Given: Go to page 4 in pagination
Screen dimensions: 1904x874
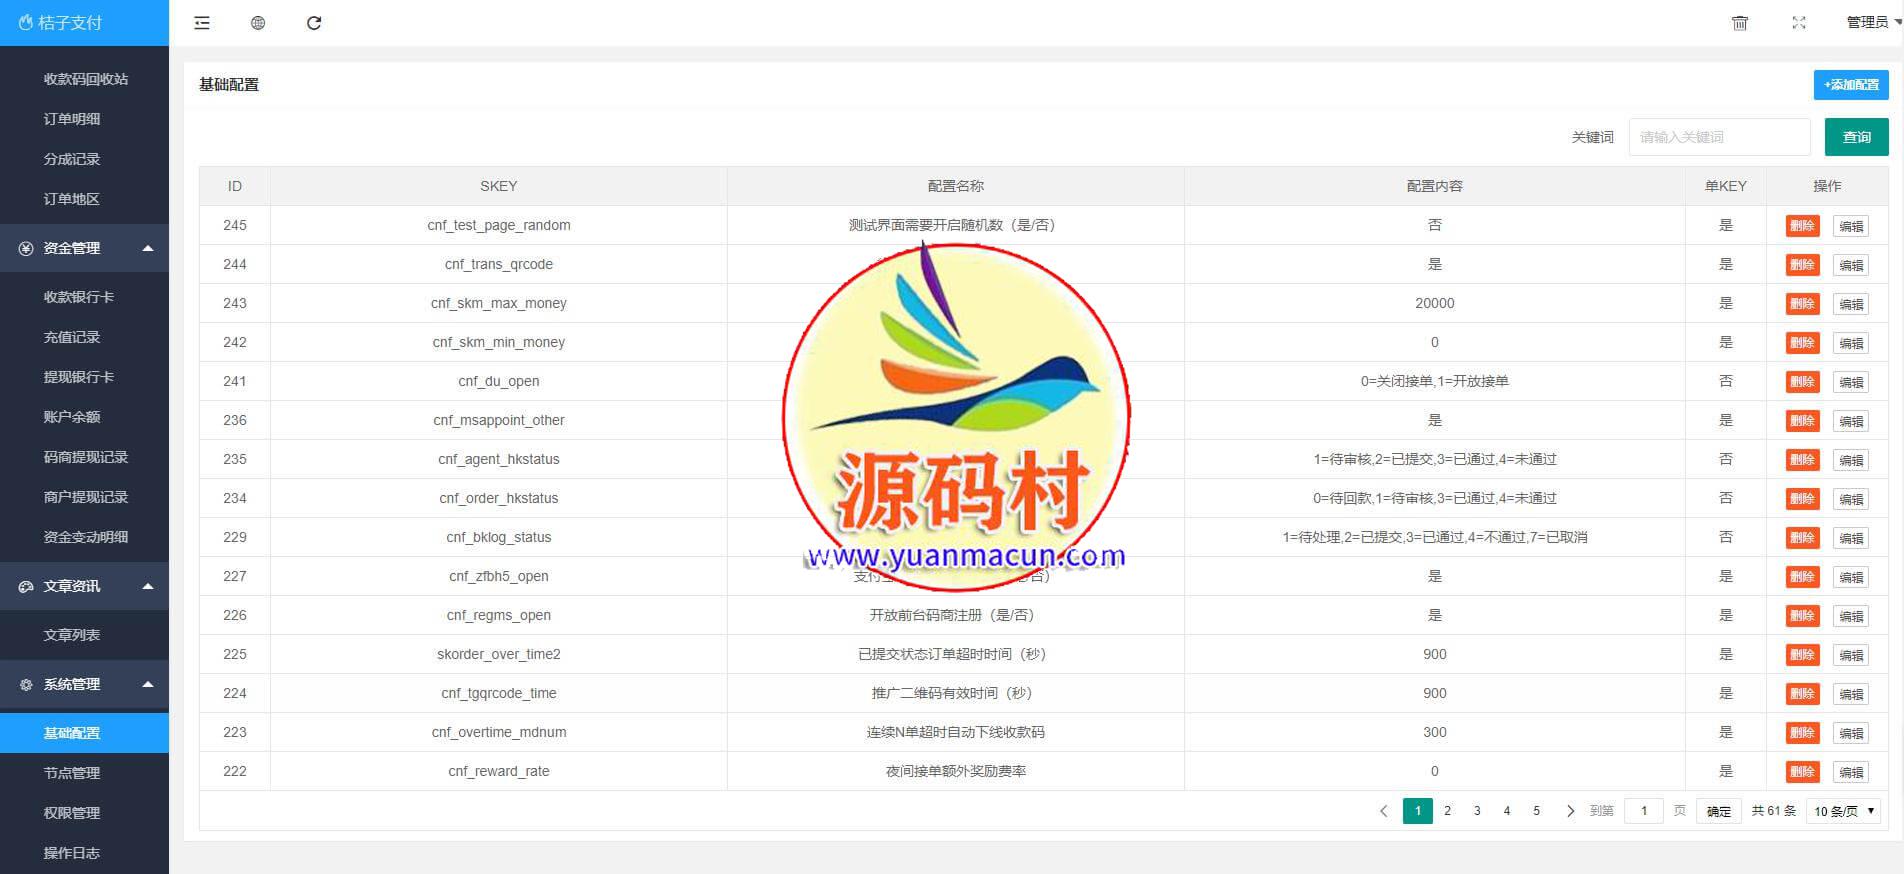Looking at the screenshot, I should click(x=1507, y=811).
